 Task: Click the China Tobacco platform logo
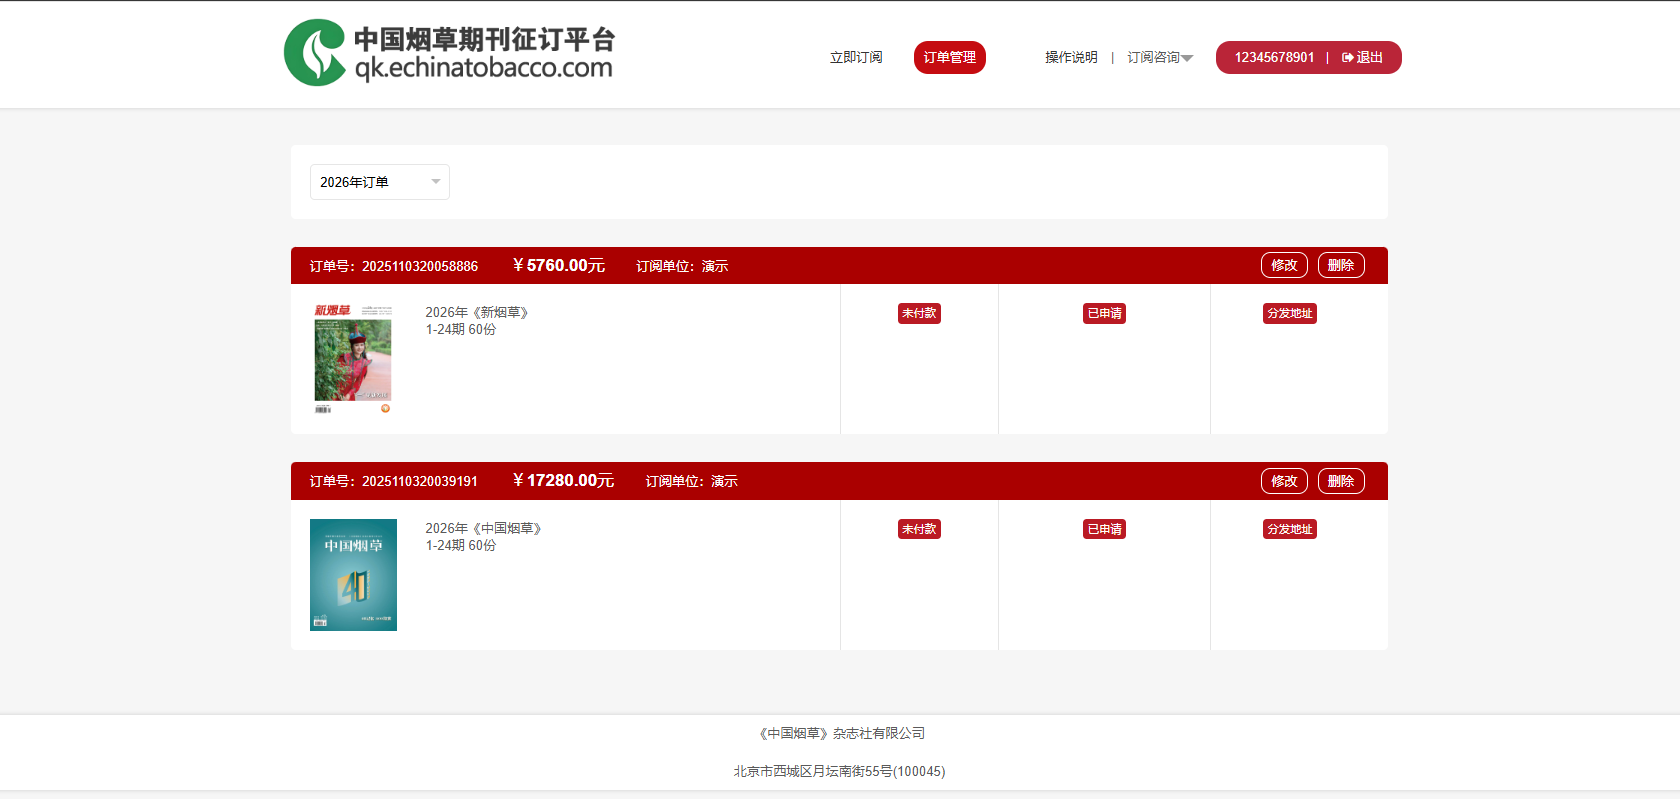coord(449,53)
